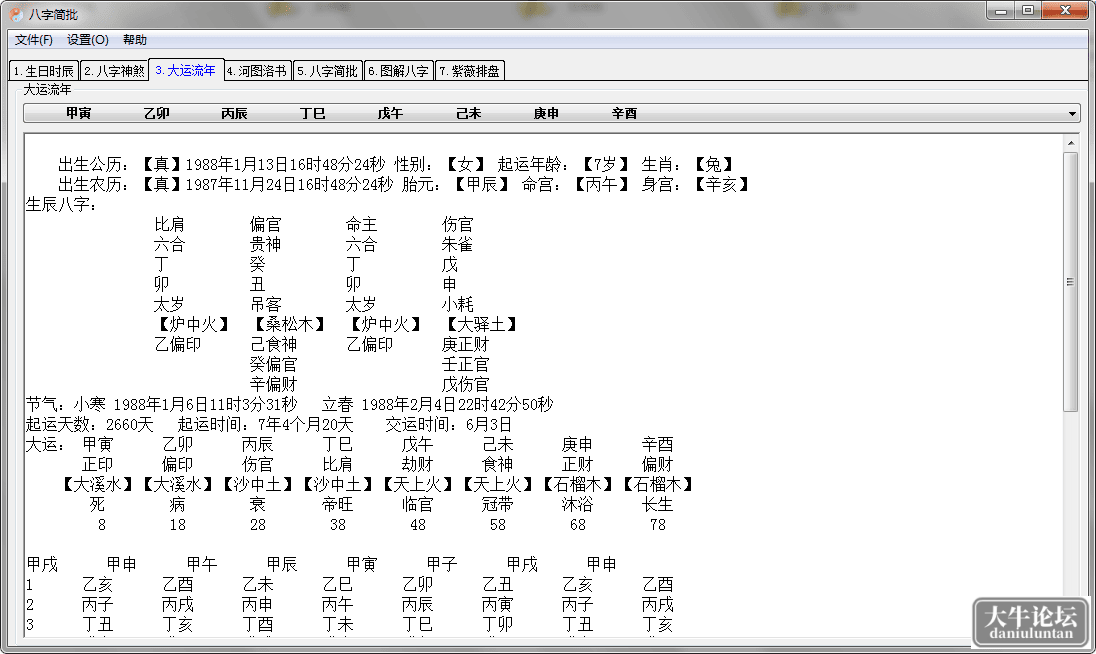Click the 吊客 text in the chart

pos(266,305)
